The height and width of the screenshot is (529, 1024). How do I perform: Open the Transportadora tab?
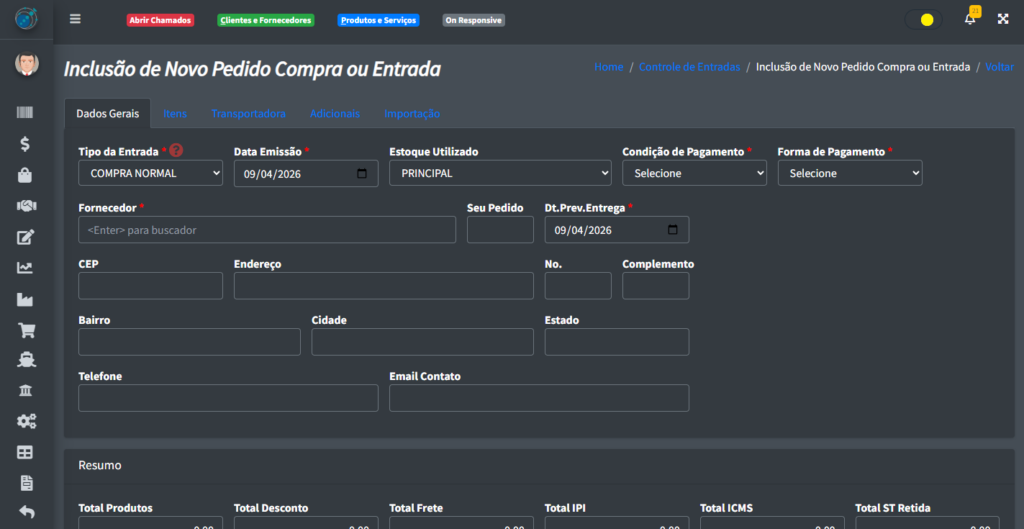tap(248, 114)
